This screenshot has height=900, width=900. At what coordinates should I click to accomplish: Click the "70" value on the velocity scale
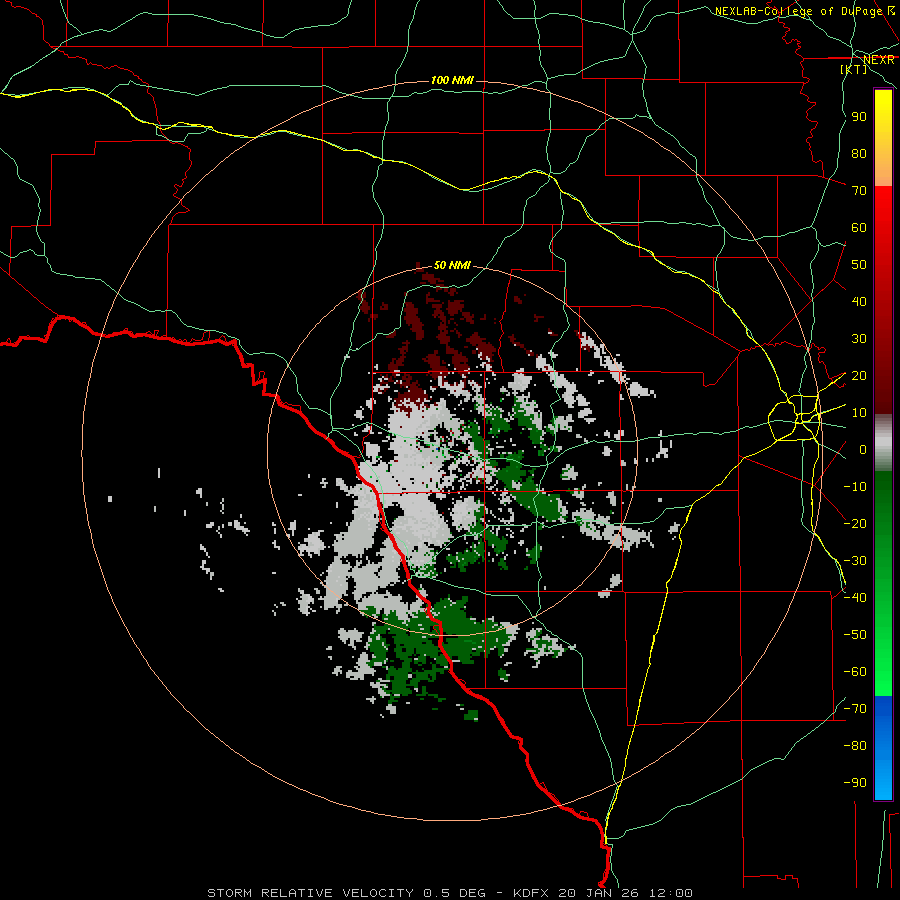click(x=859, y=191)
